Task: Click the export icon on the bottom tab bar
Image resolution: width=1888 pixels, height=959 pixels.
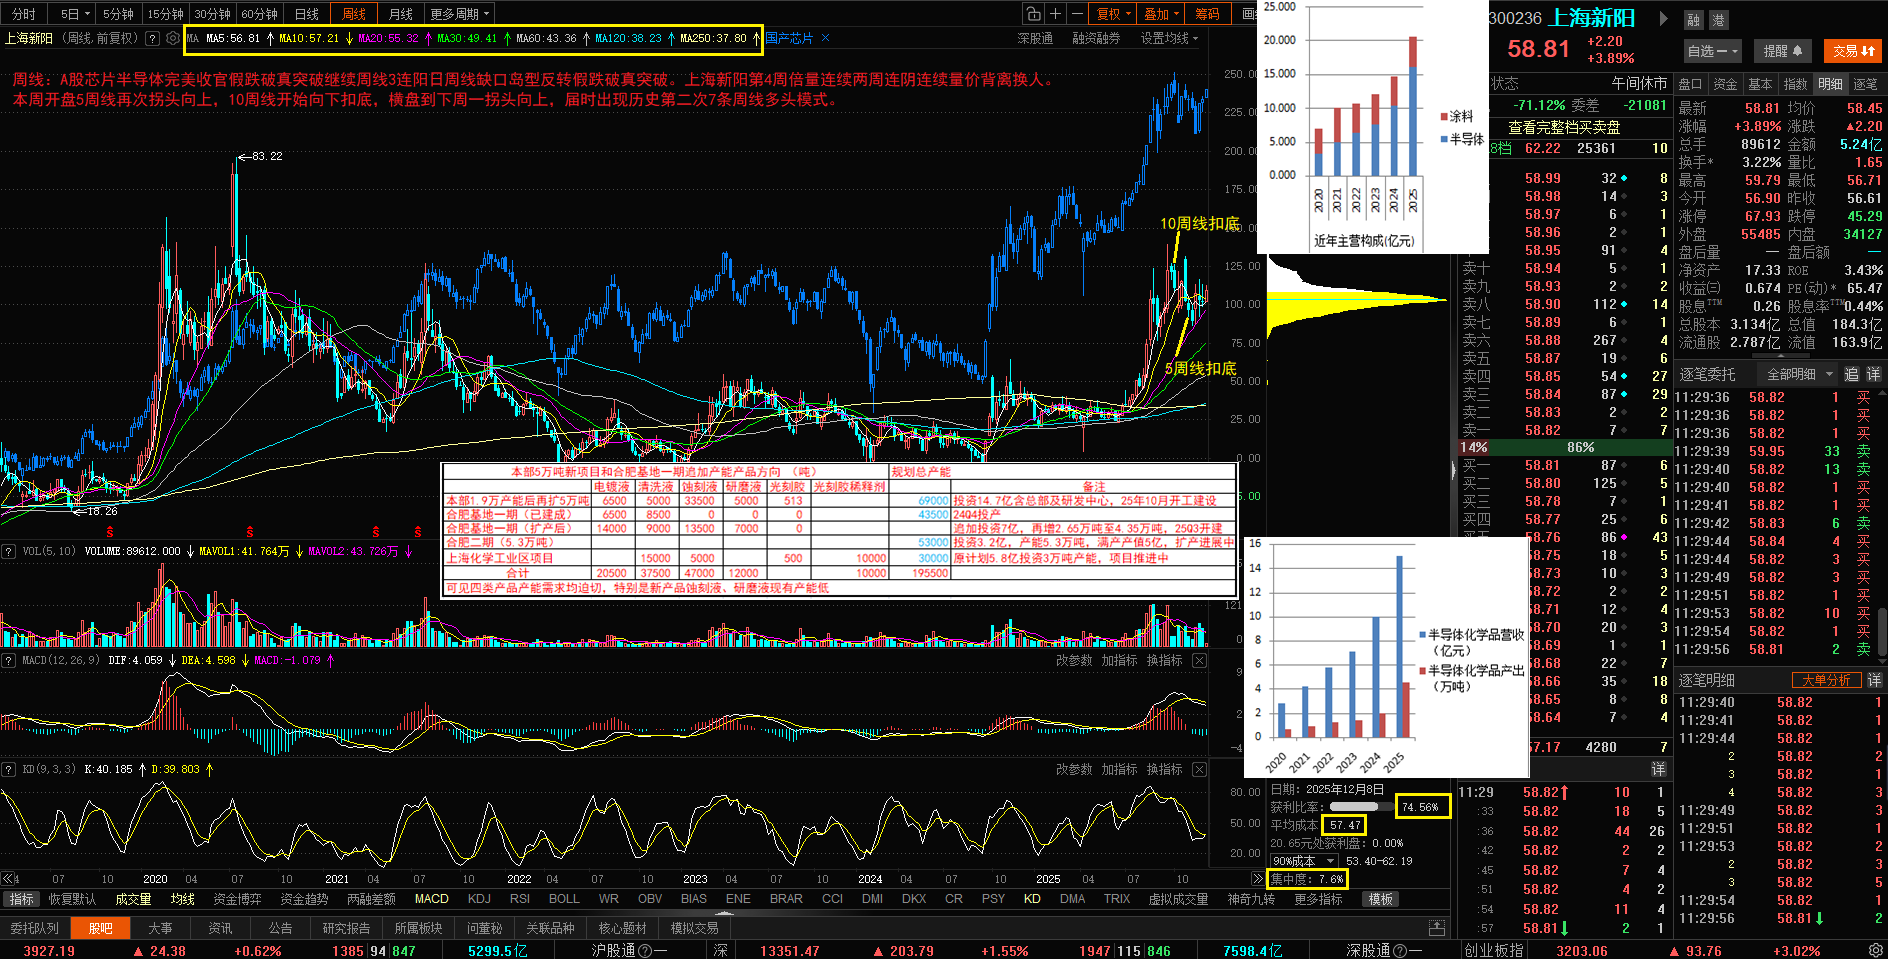Action: [1437, 928]
